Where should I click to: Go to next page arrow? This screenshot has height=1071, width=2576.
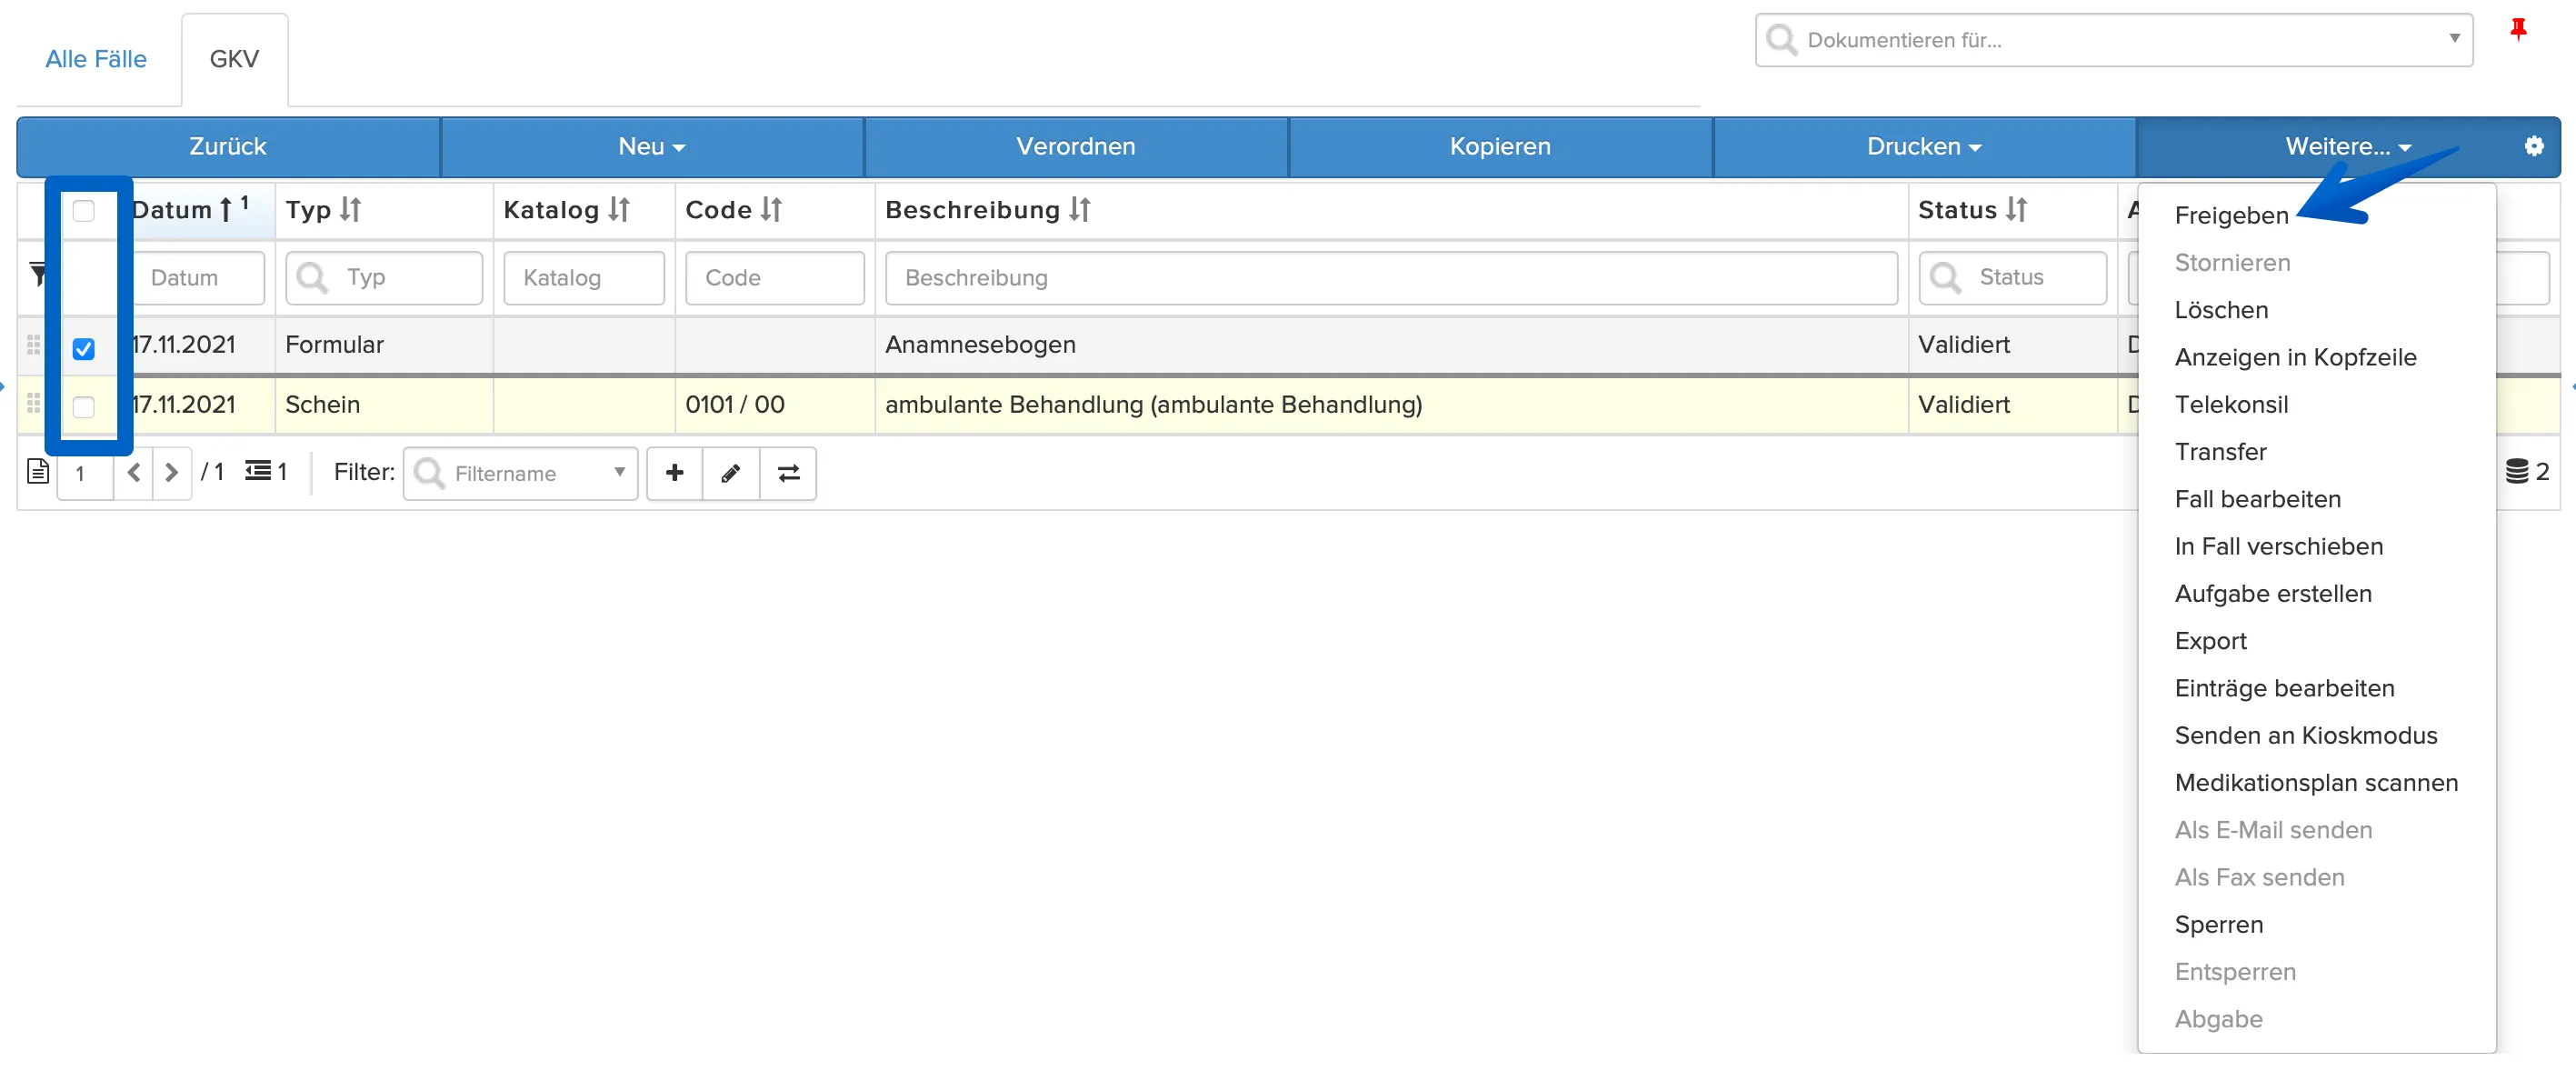pos(172,472)
